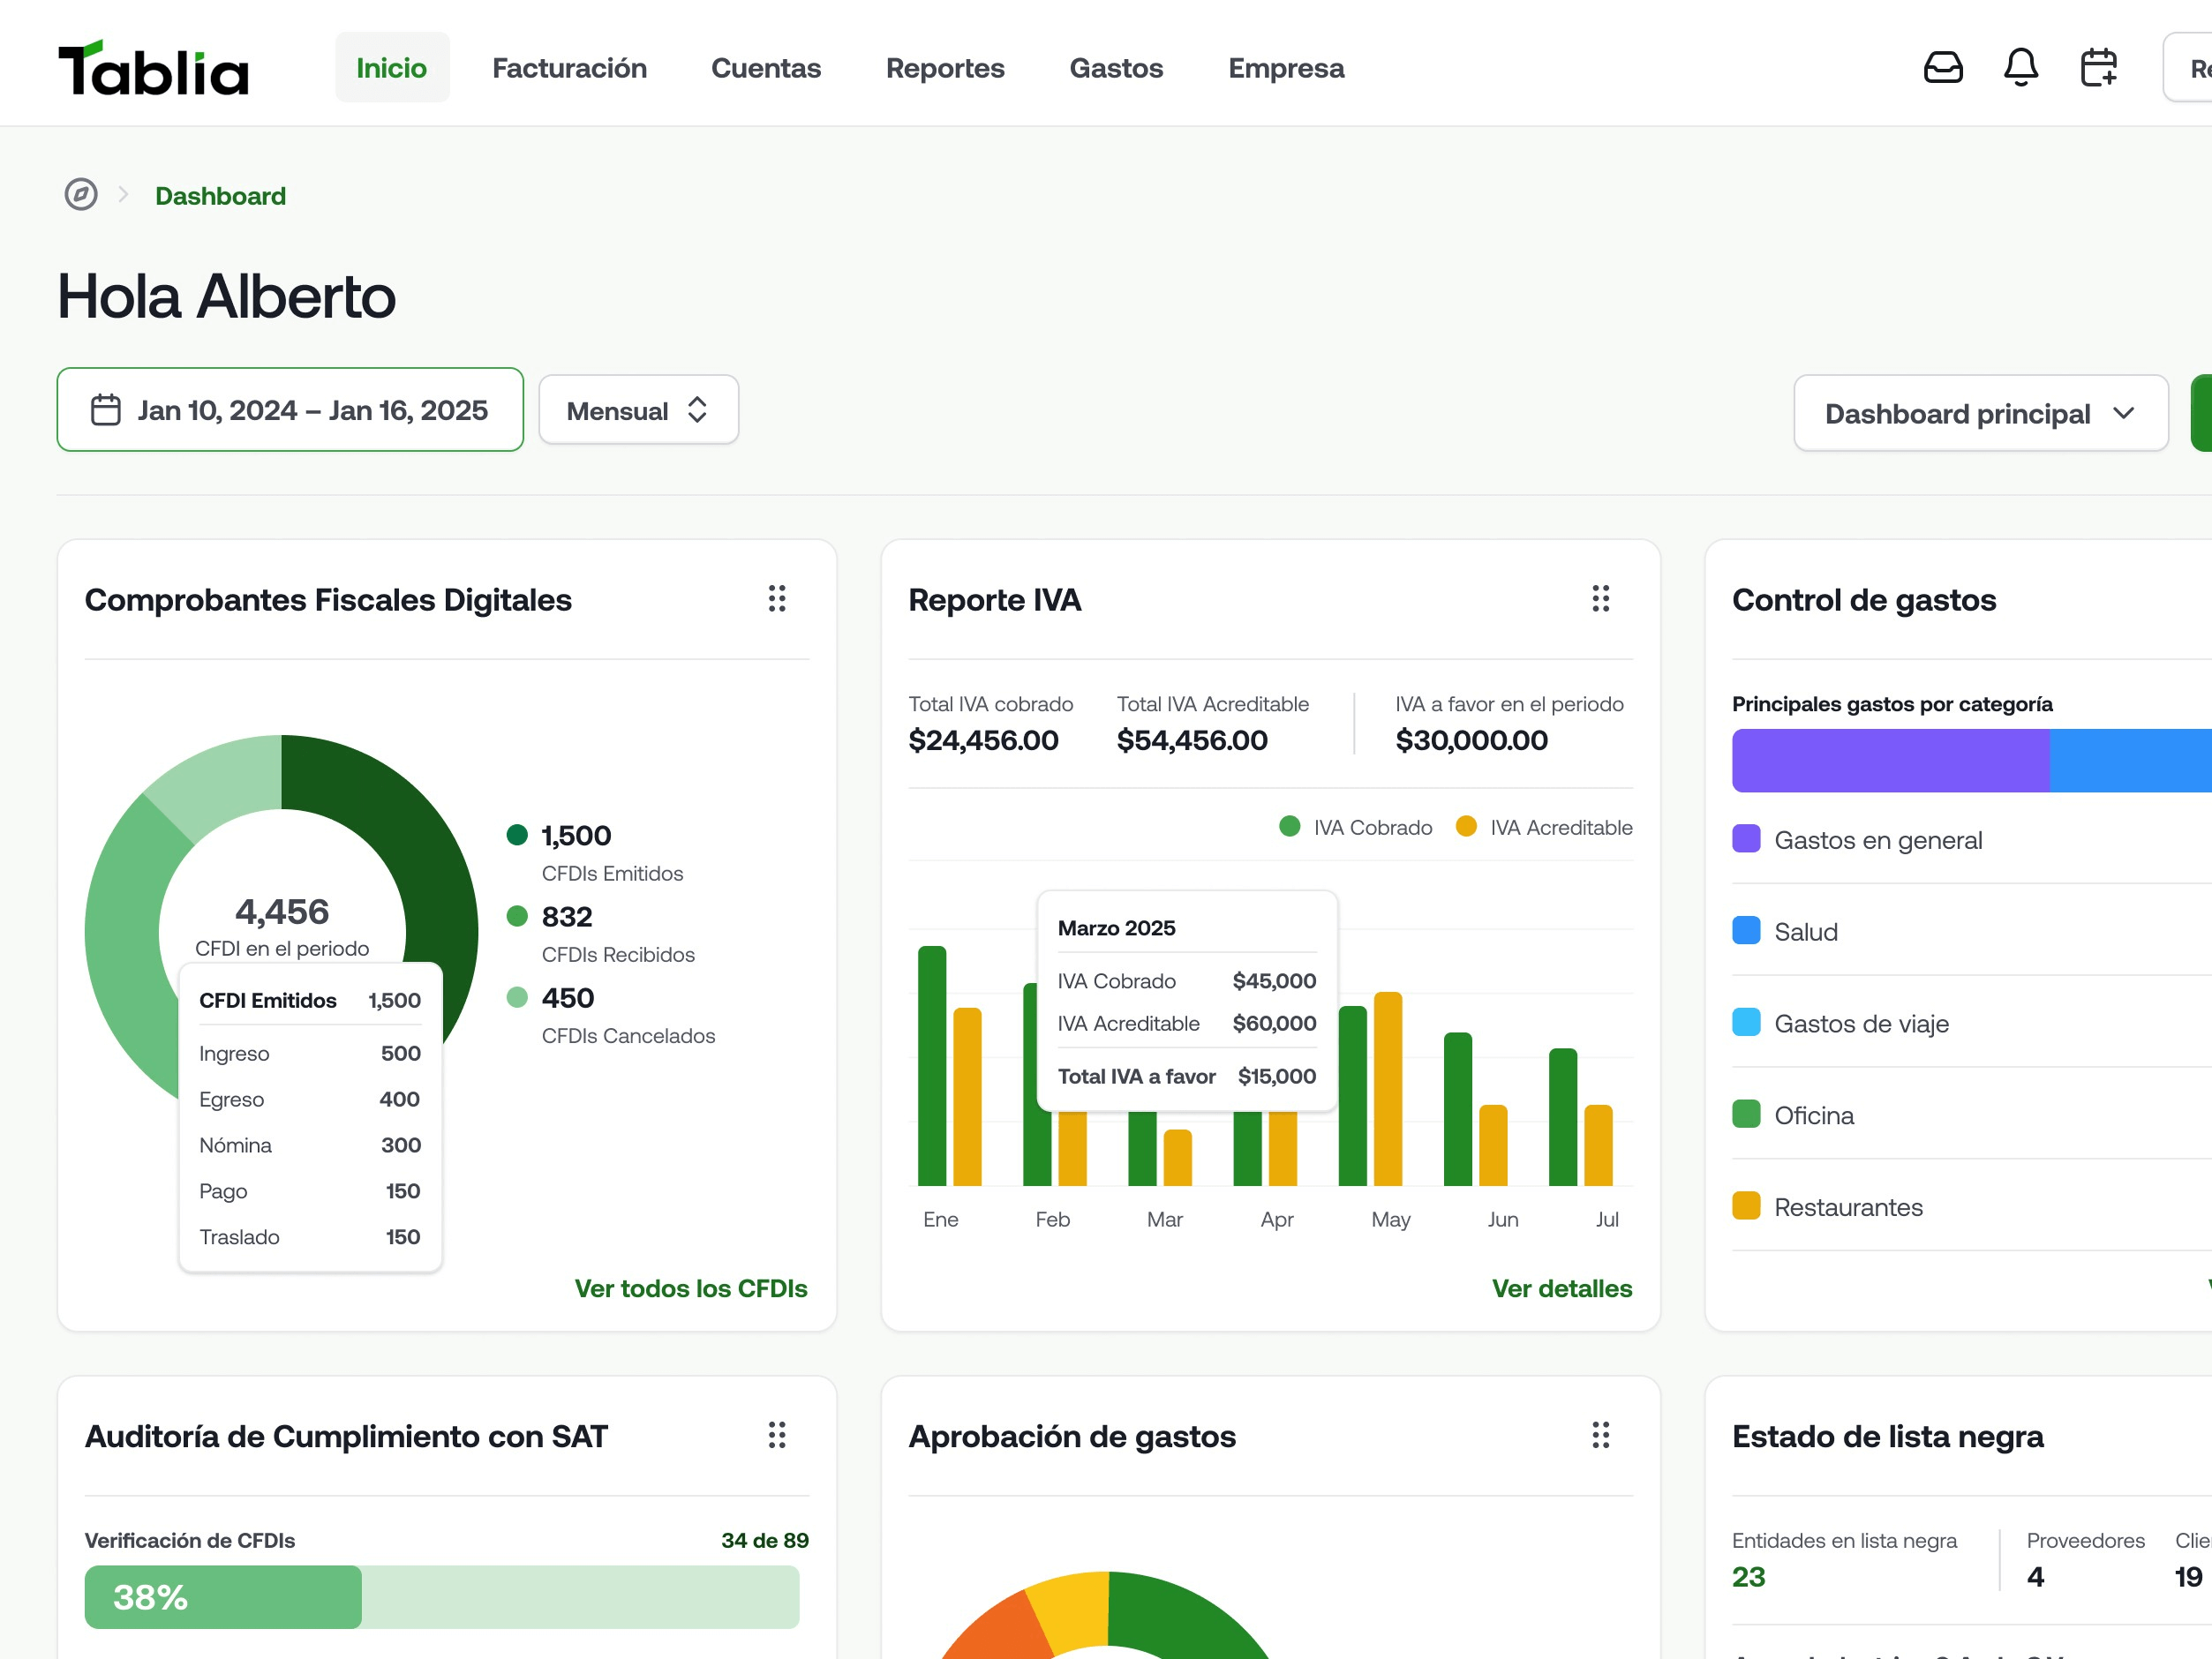Toggle IVA Acreditable legend series

(x=1544, y=827)
